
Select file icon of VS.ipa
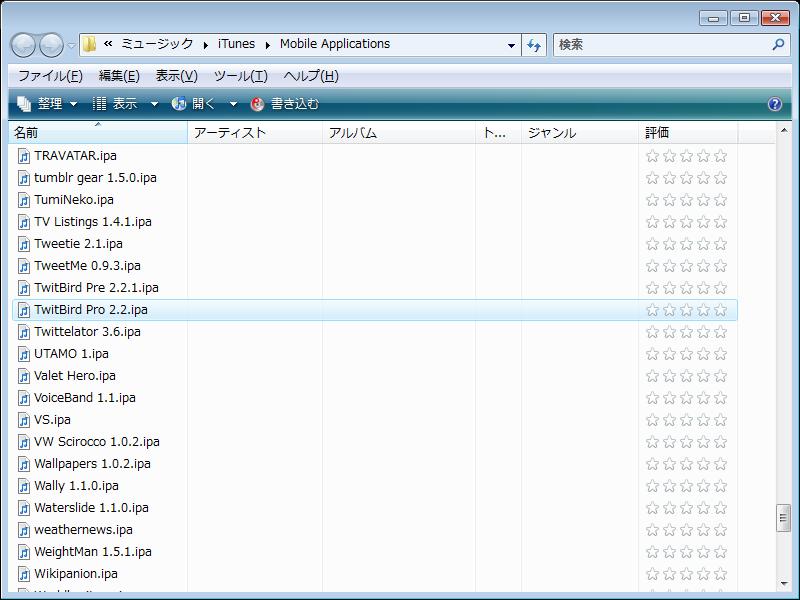pyautogui.click(x=24, y=419)
